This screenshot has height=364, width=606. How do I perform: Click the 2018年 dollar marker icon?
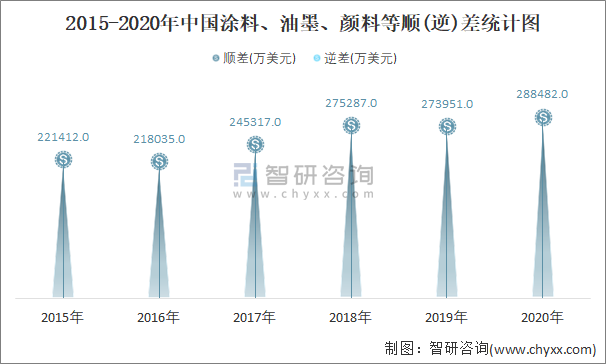pos(351,126)
